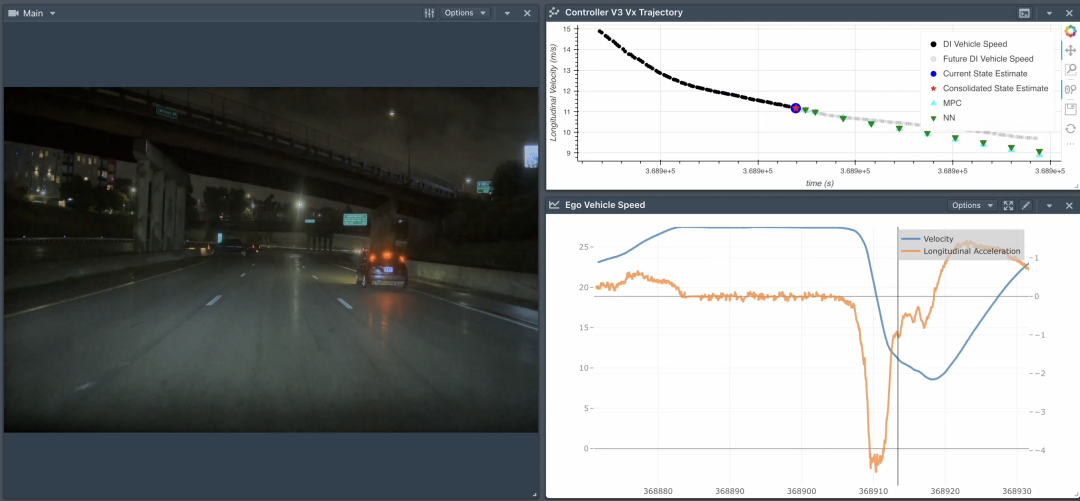Click the camera video frame in Main panel

click(x=270, y=260)
